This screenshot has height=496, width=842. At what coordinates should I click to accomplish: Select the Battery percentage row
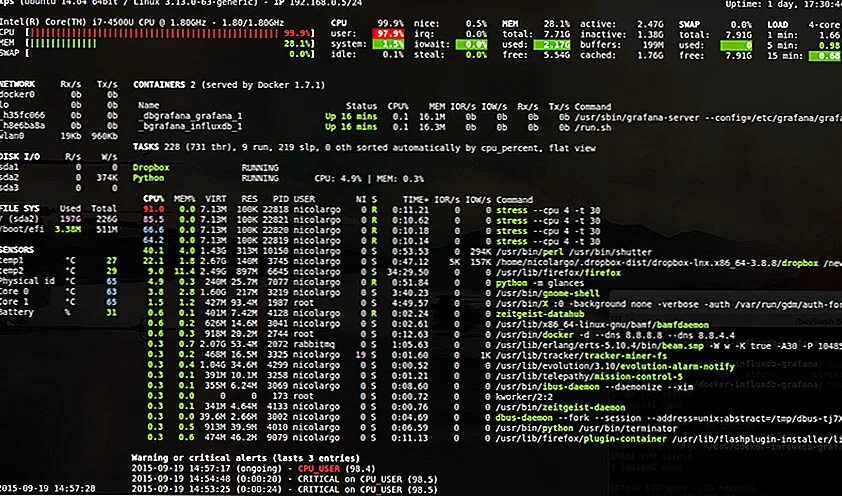point(59,312)
